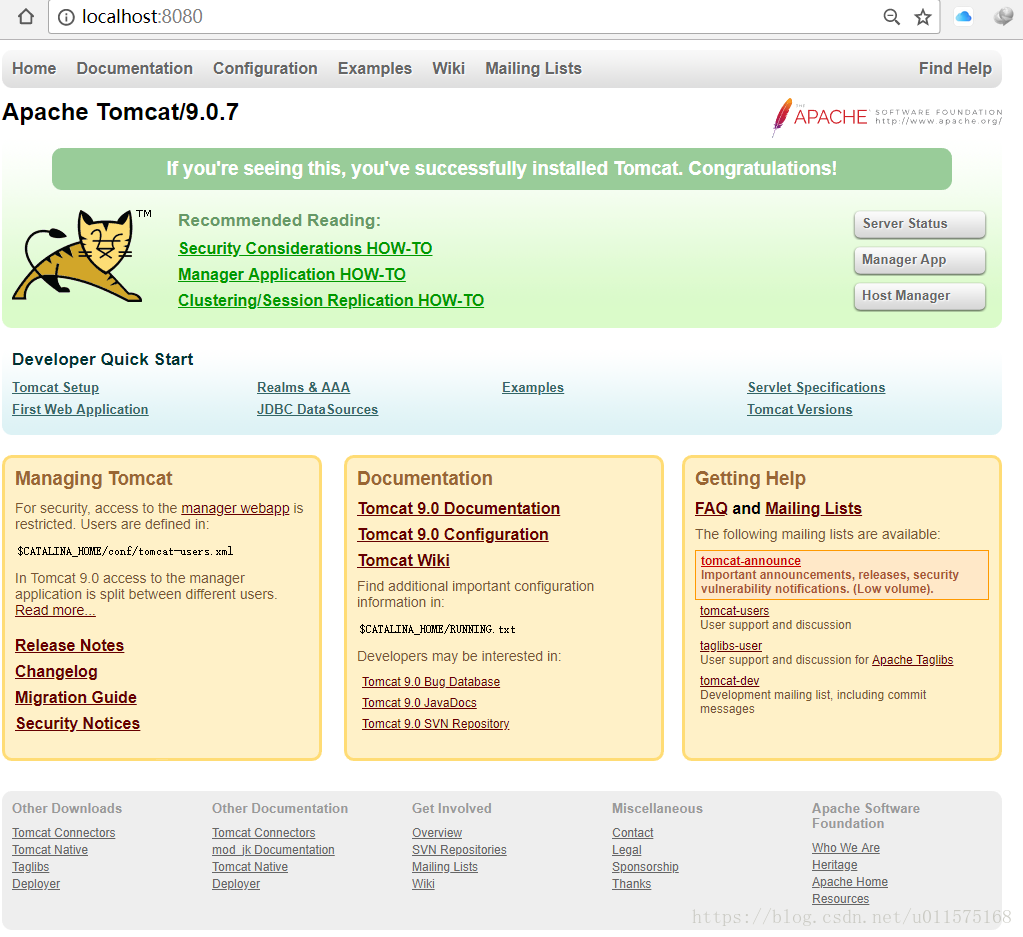This screenshot has width=1023, height=937.
Task: Open the Tomcat Versions link
Action: tap(799, 410)
